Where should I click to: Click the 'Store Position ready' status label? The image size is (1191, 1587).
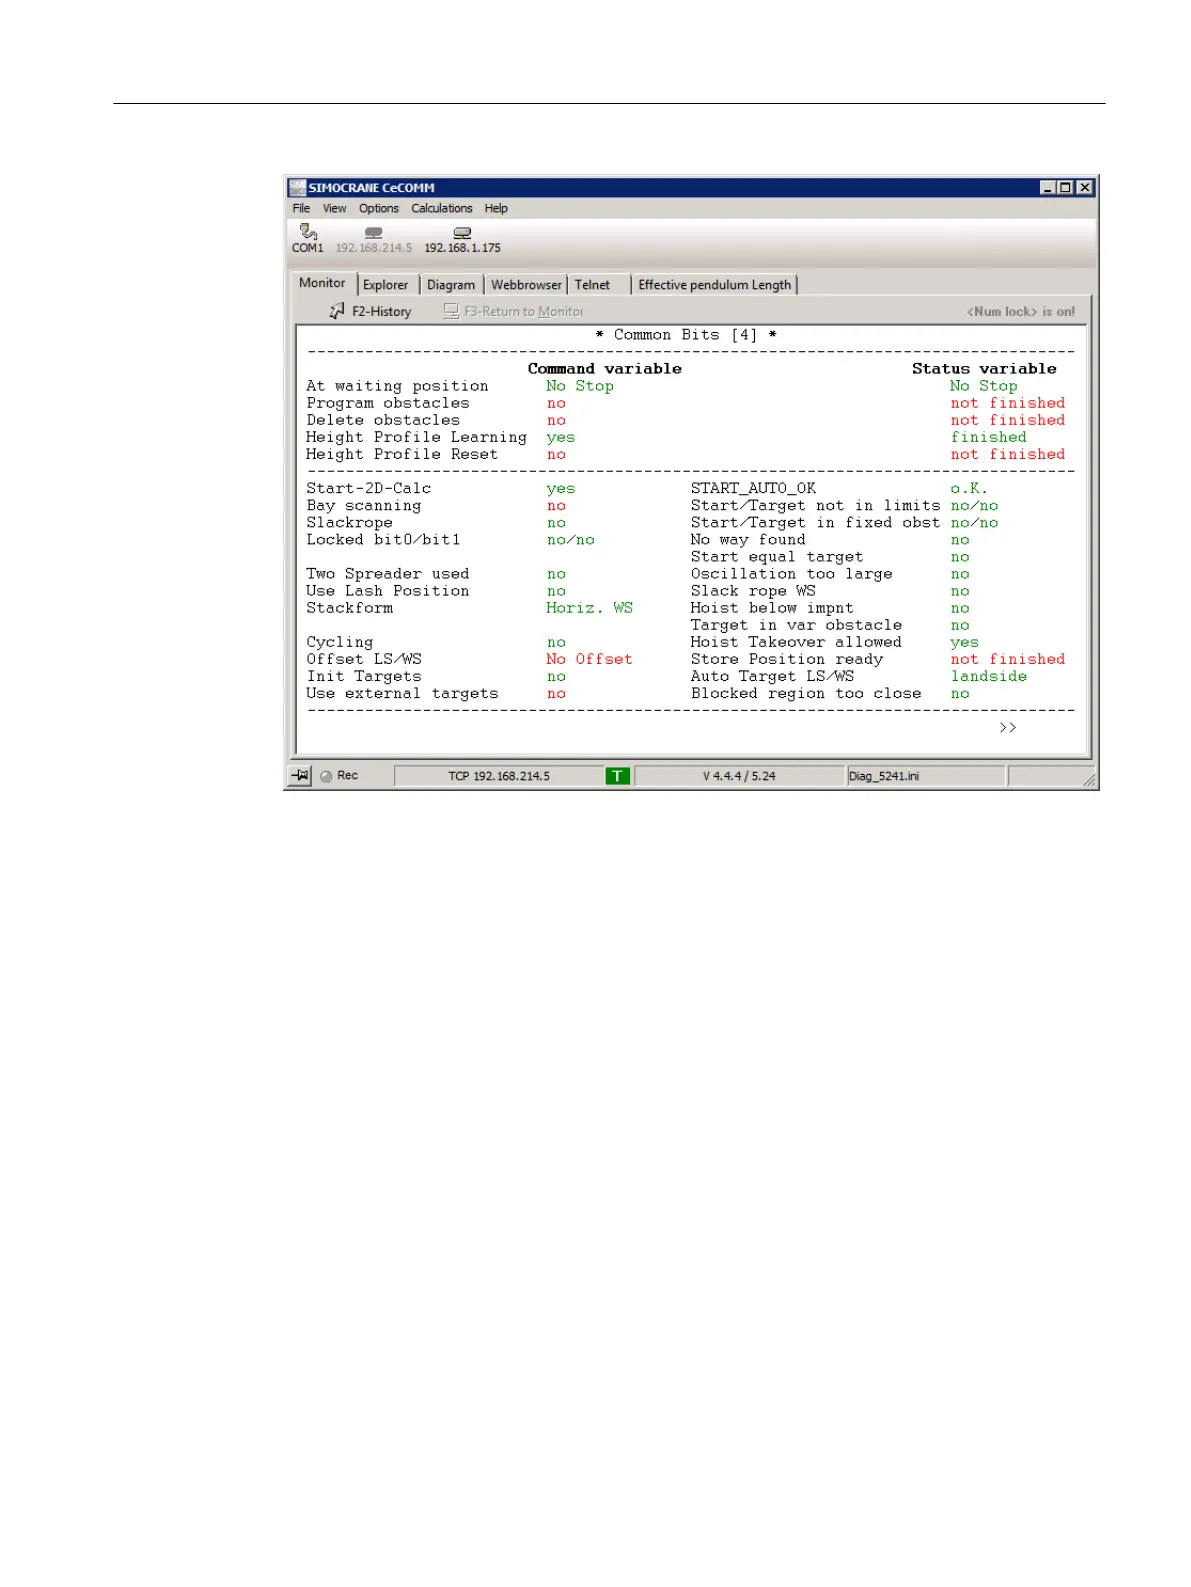pos(787,659)
